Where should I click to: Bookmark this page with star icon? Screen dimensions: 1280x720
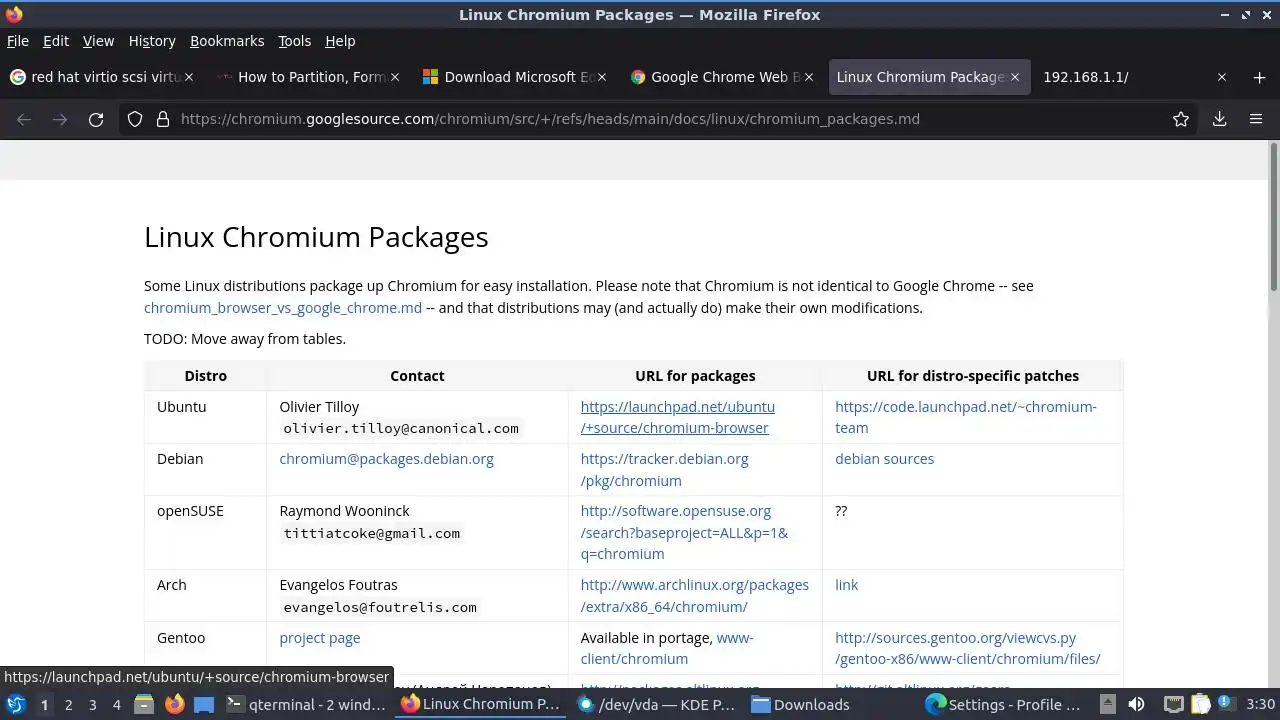point(1181,119)
